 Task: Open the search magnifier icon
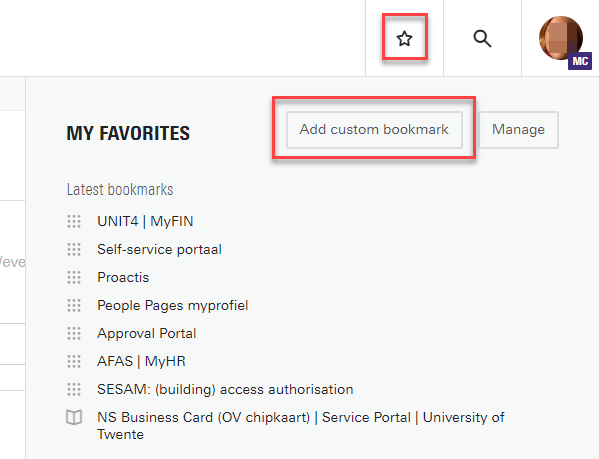[482, 39]
